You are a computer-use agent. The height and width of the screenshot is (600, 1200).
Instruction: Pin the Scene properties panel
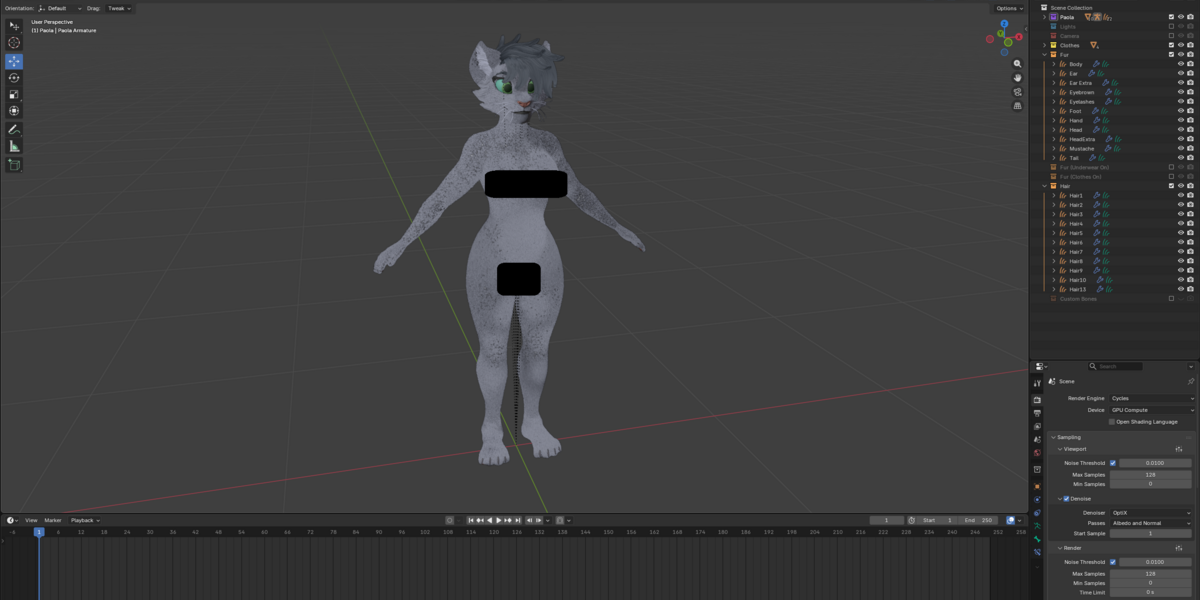(x=1190, y=381)
